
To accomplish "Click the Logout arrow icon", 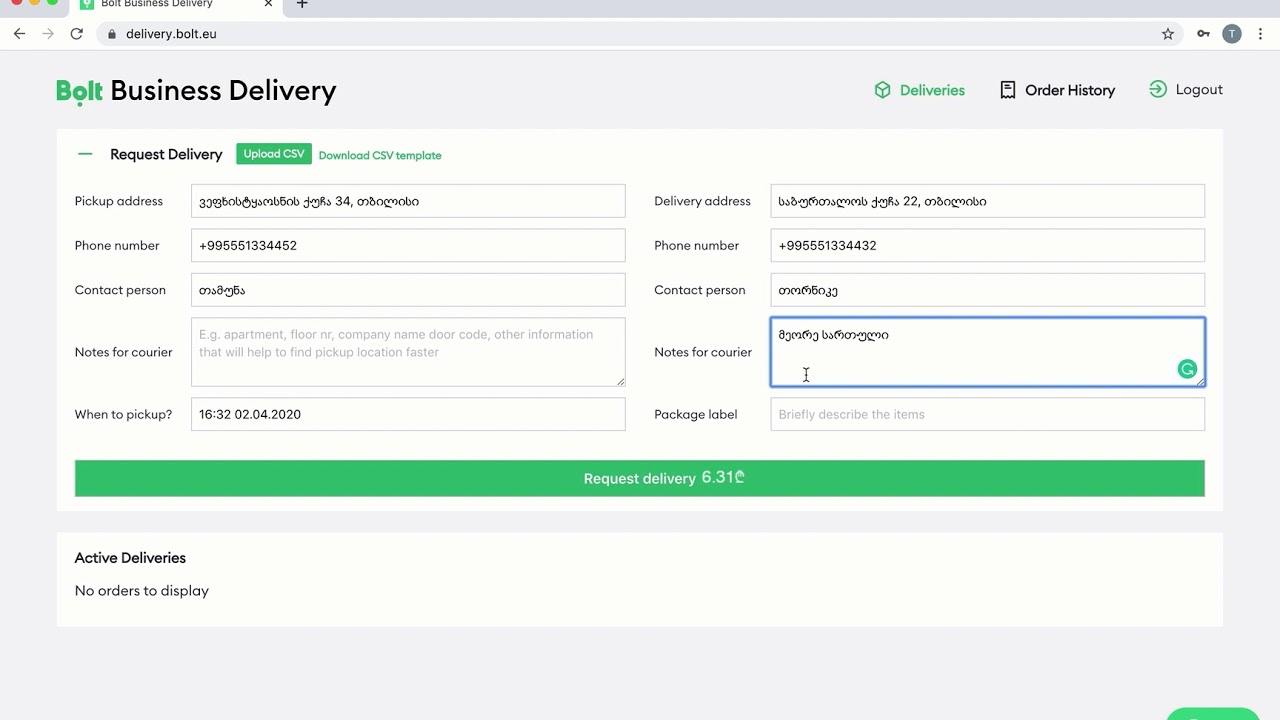I will [x=1158, y=89].
